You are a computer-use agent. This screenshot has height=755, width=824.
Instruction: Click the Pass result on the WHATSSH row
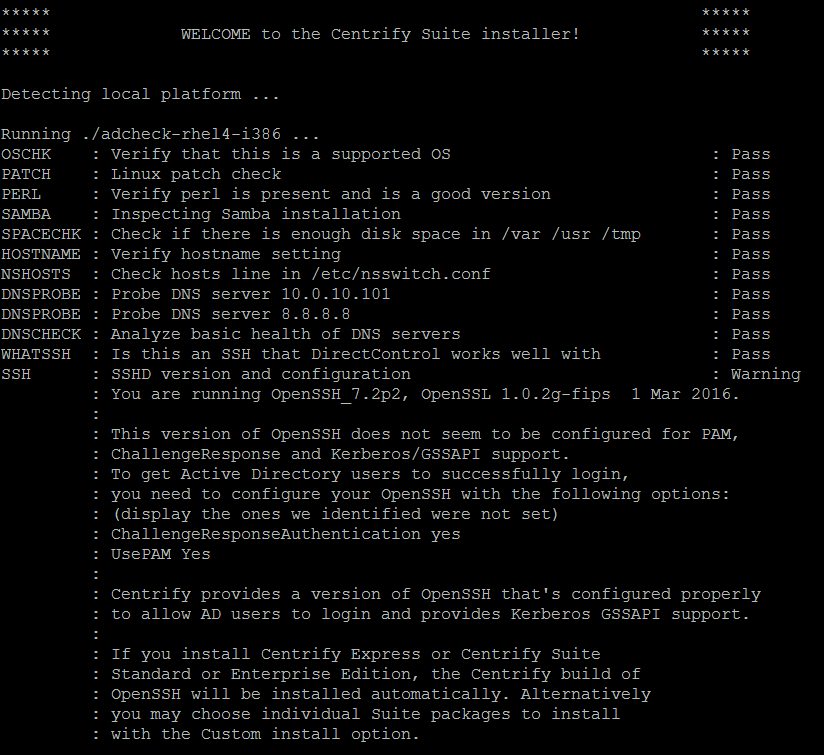[751, 354]
